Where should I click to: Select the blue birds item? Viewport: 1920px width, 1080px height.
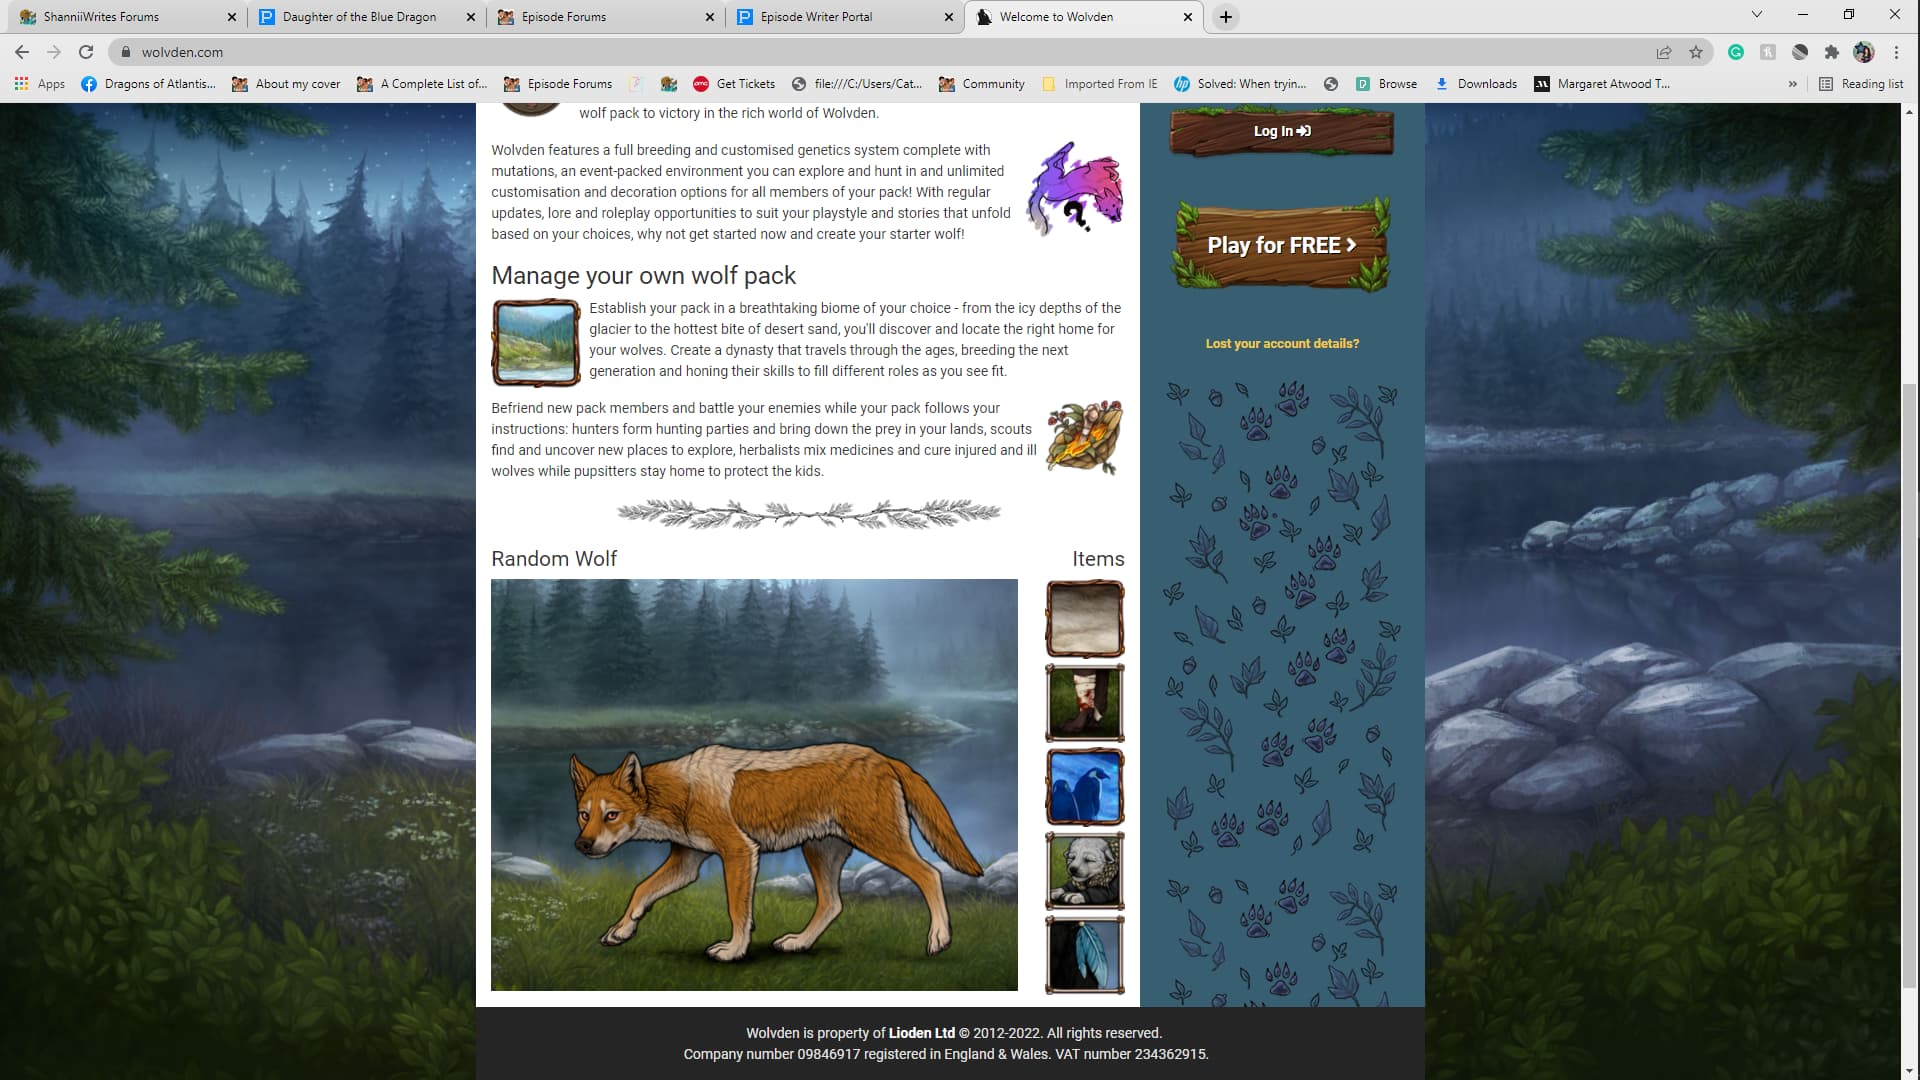[1085, 787]
